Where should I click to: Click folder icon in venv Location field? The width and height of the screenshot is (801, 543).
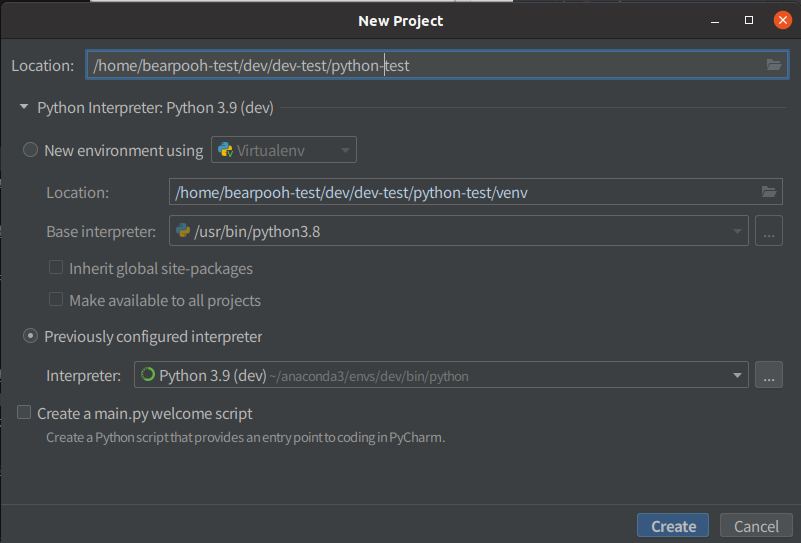click(x=768, y=192)
